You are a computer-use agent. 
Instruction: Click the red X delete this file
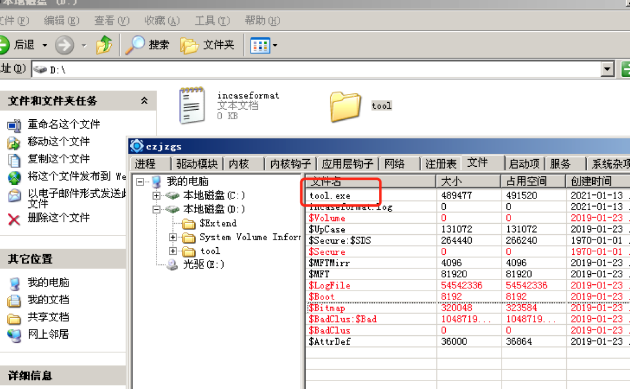pos(14,219)
